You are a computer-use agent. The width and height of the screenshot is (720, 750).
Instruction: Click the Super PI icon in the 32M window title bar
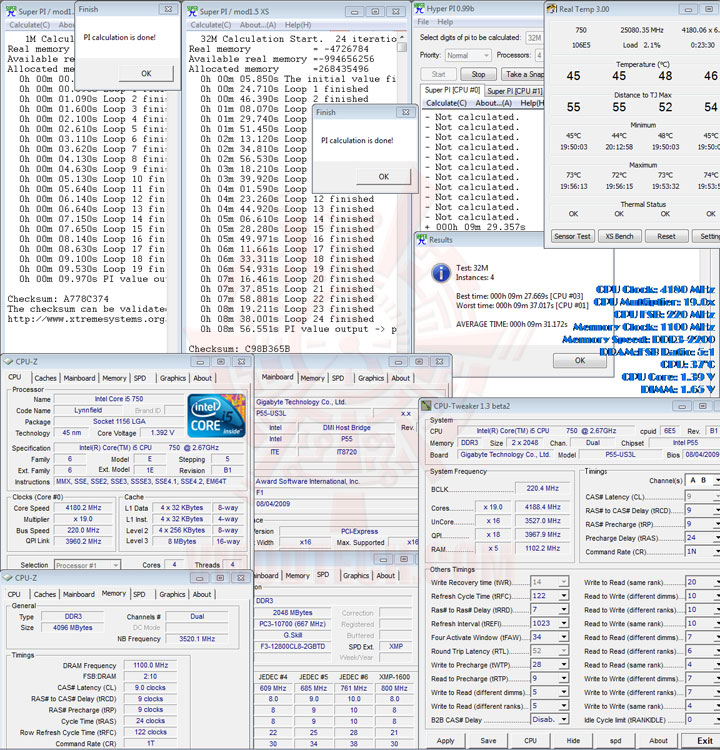click(x=192, y=11)
